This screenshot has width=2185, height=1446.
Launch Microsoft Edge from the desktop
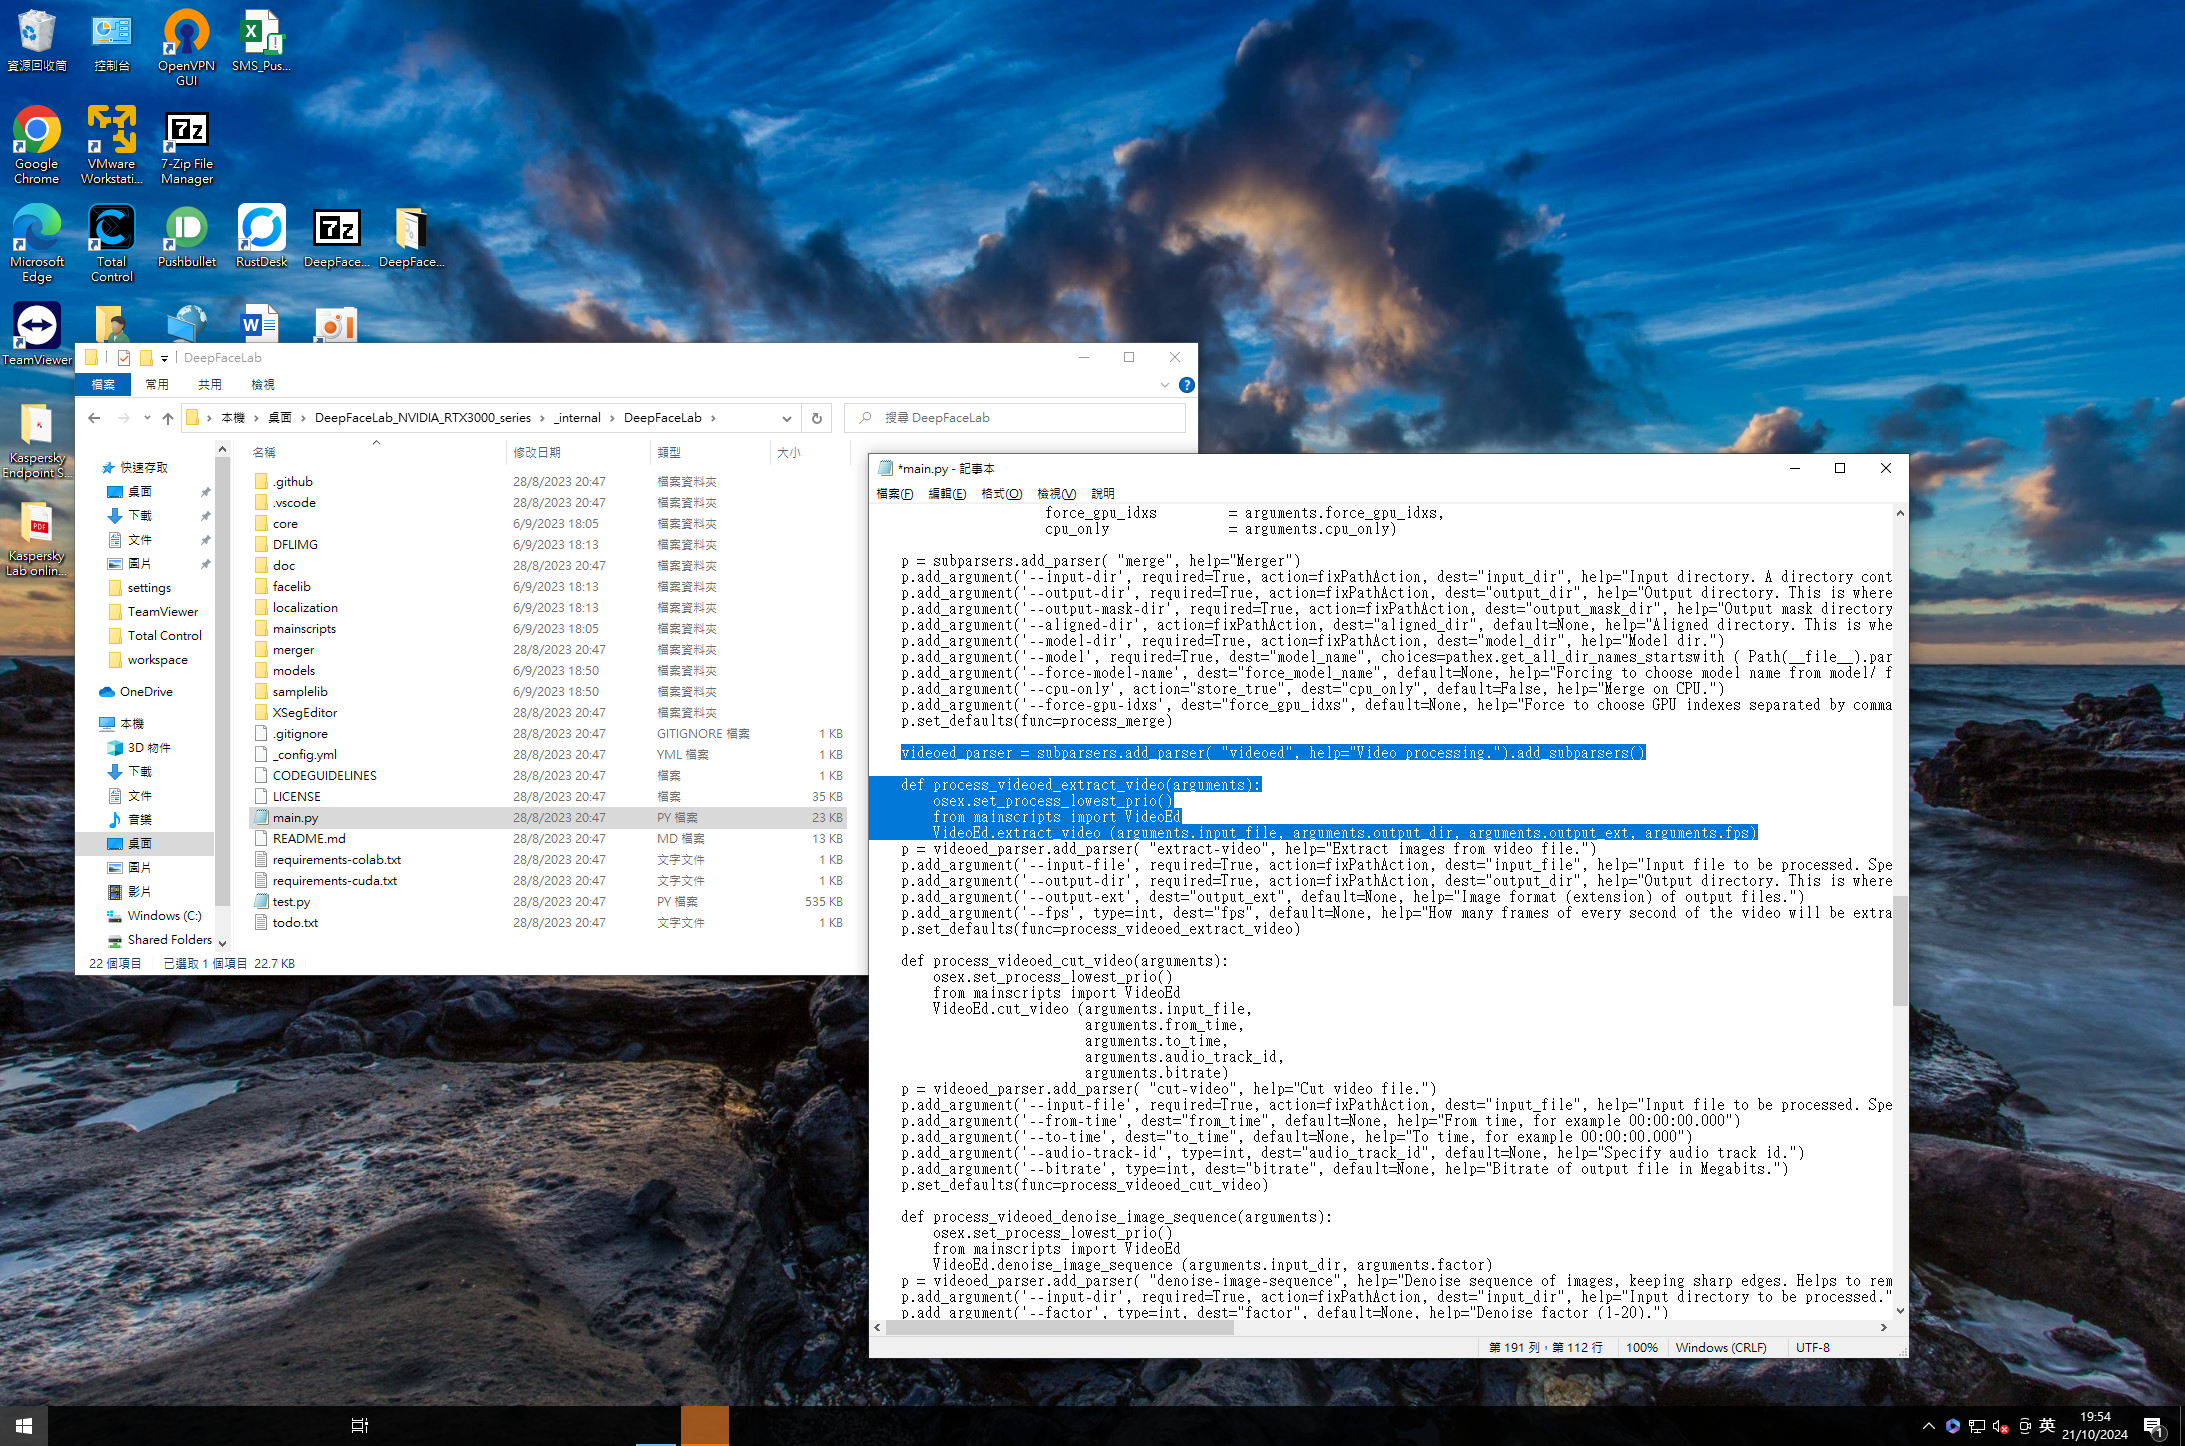pos(37,244)
